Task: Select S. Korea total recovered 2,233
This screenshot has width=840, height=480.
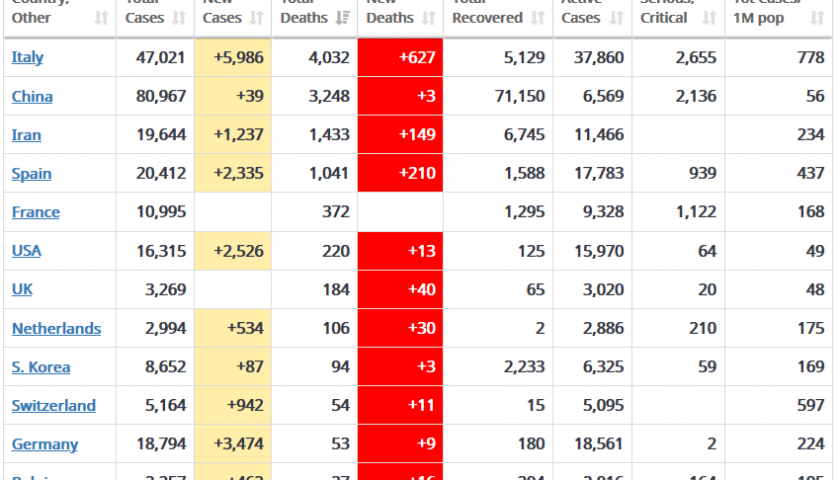Action: click(524, 366)
